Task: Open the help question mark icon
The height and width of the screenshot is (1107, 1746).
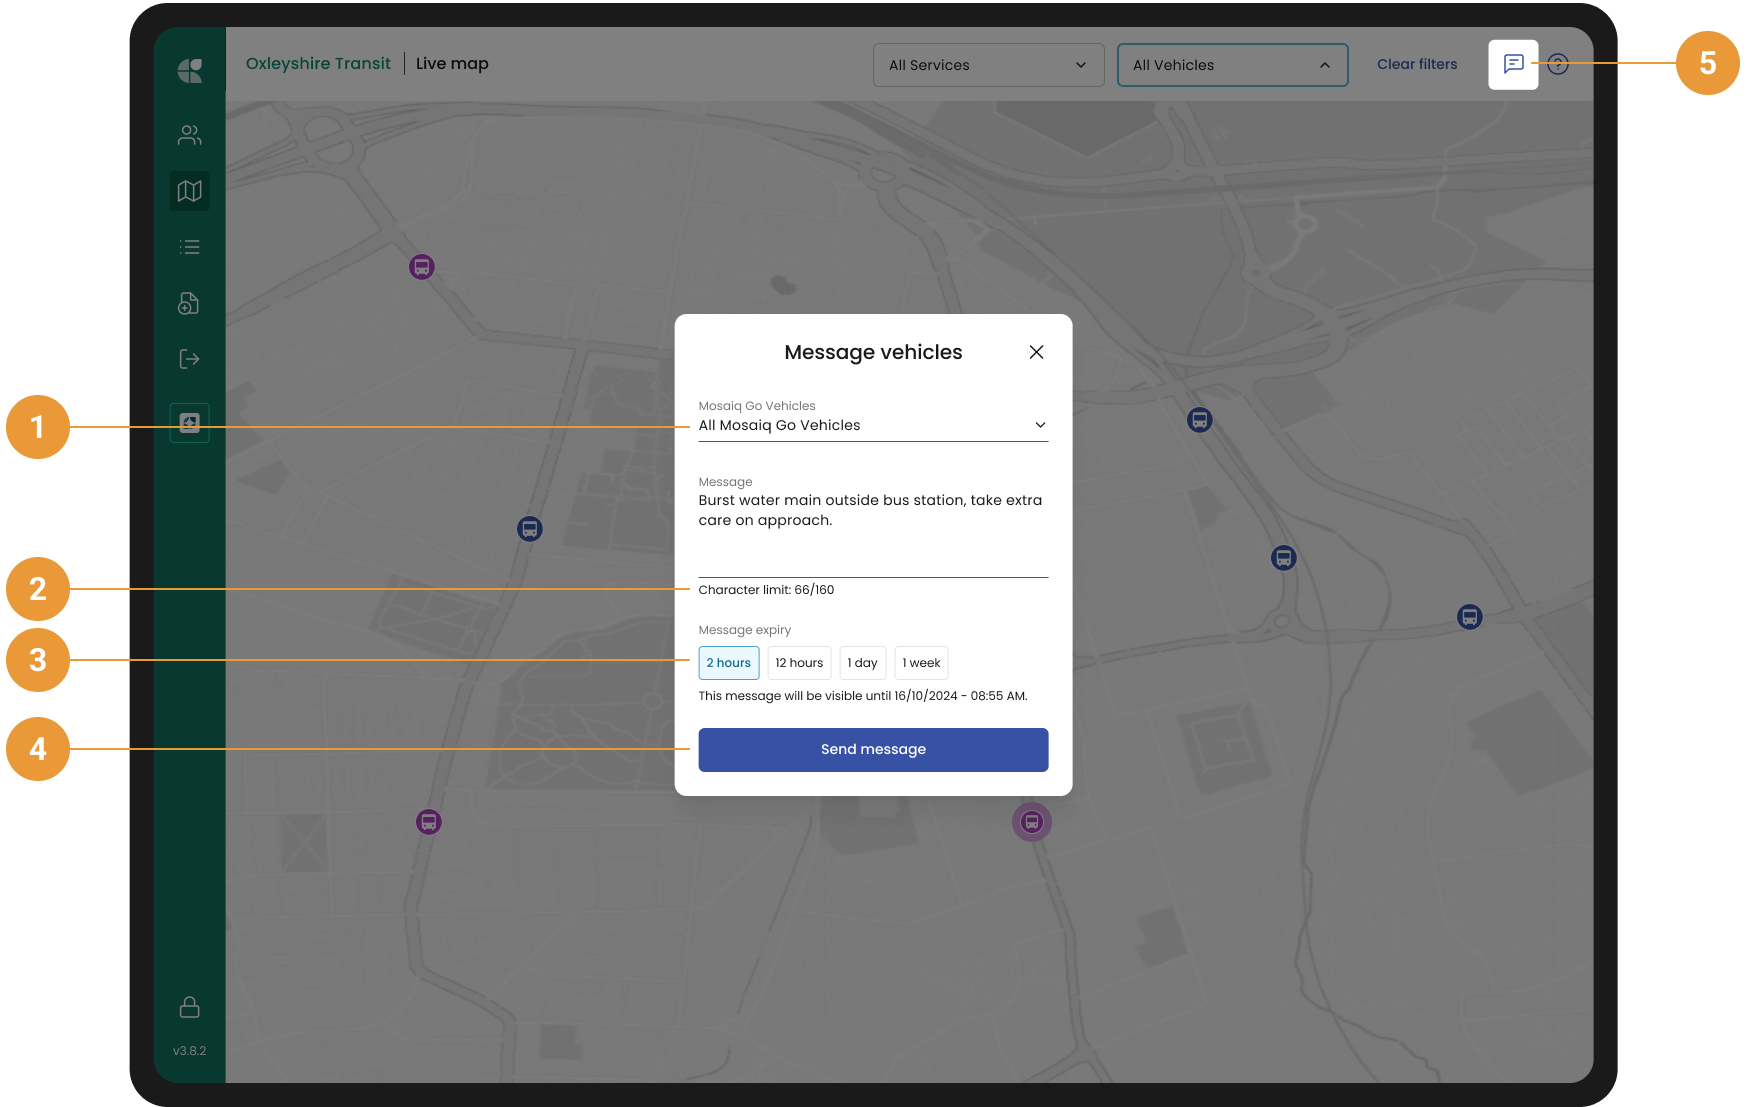Action: pos(1558,64)
